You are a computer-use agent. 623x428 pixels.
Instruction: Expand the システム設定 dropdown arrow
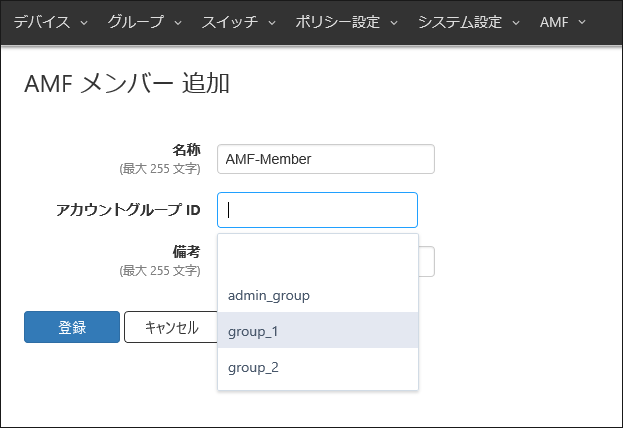click(515, 22)
